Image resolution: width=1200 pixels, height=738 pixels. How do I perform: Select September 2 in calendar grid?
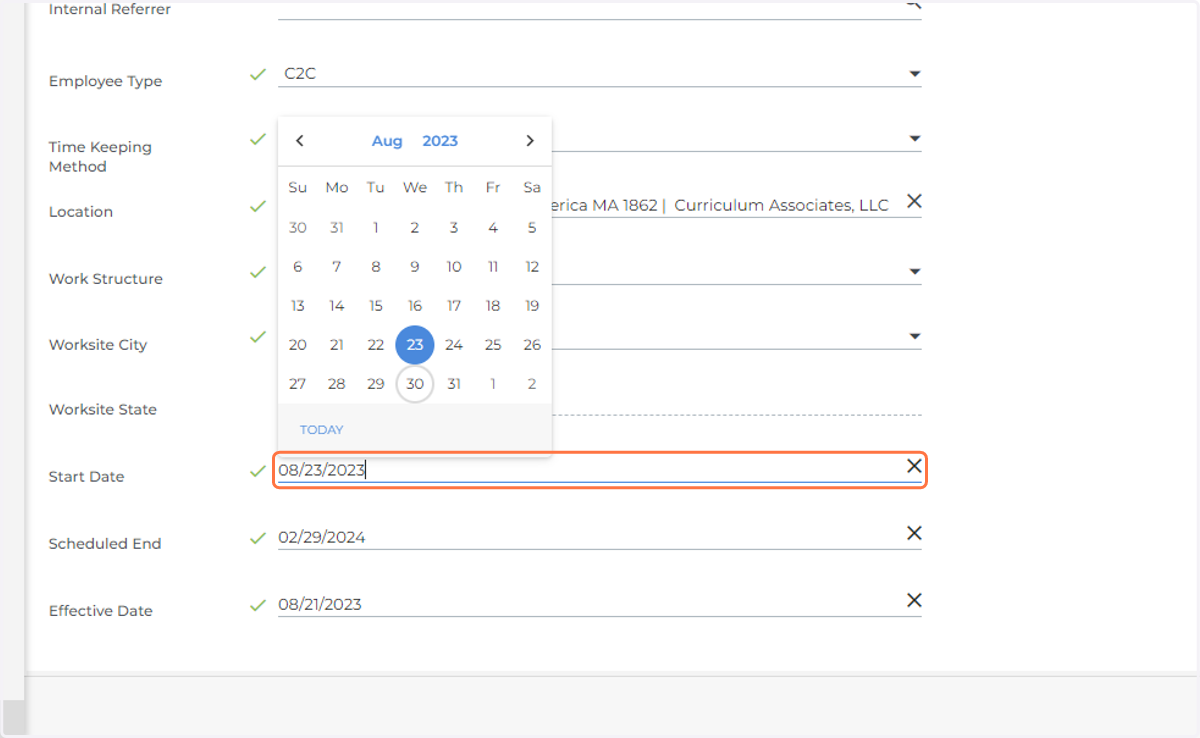532,384
